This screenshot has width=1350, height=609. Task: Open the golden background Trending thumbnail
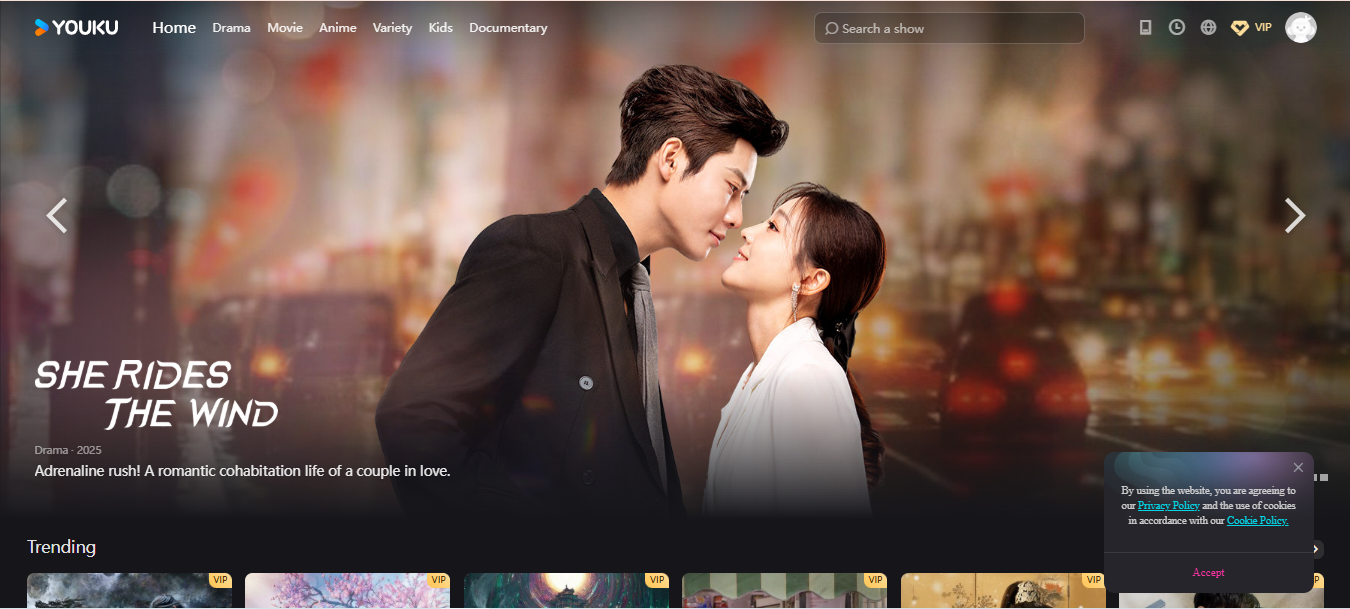(x=1003, y=590)
